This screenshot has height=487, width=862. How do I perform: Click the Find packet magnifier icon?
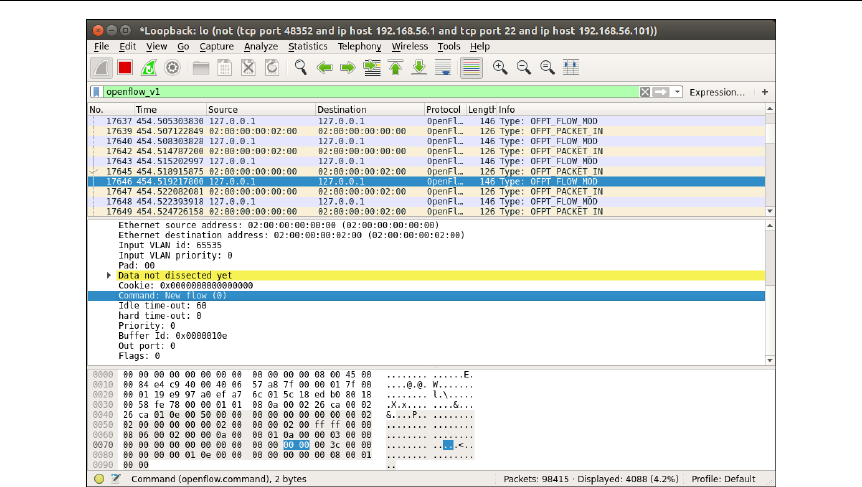299,67
